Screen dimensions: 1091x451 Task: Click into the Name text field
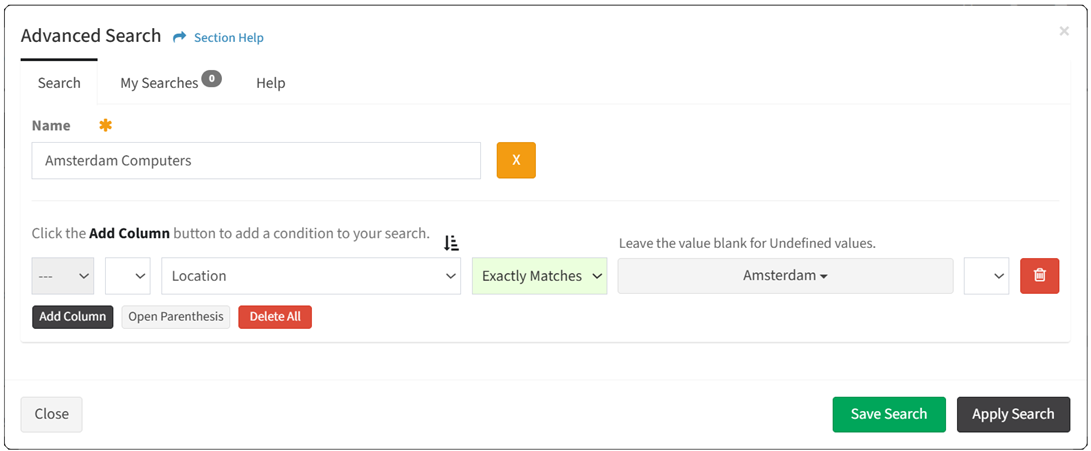pos(256,160)
